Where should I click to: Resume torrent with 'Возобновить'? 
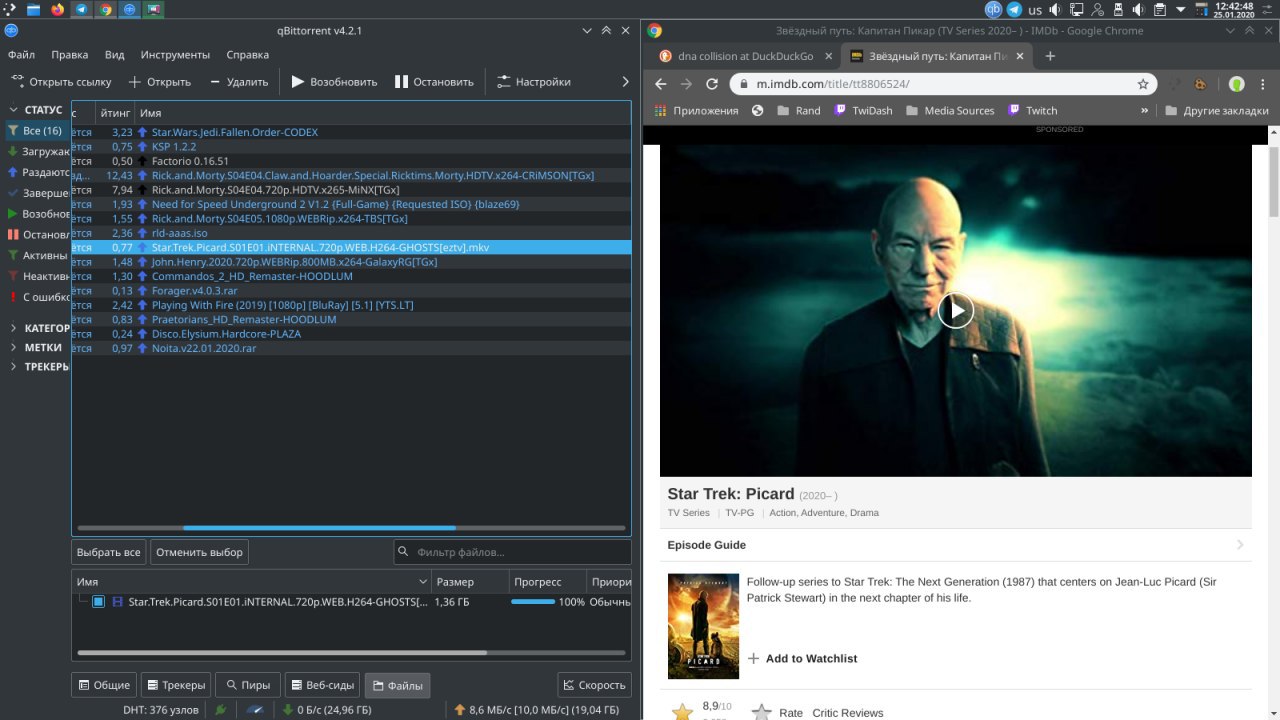tap(334, 82)
